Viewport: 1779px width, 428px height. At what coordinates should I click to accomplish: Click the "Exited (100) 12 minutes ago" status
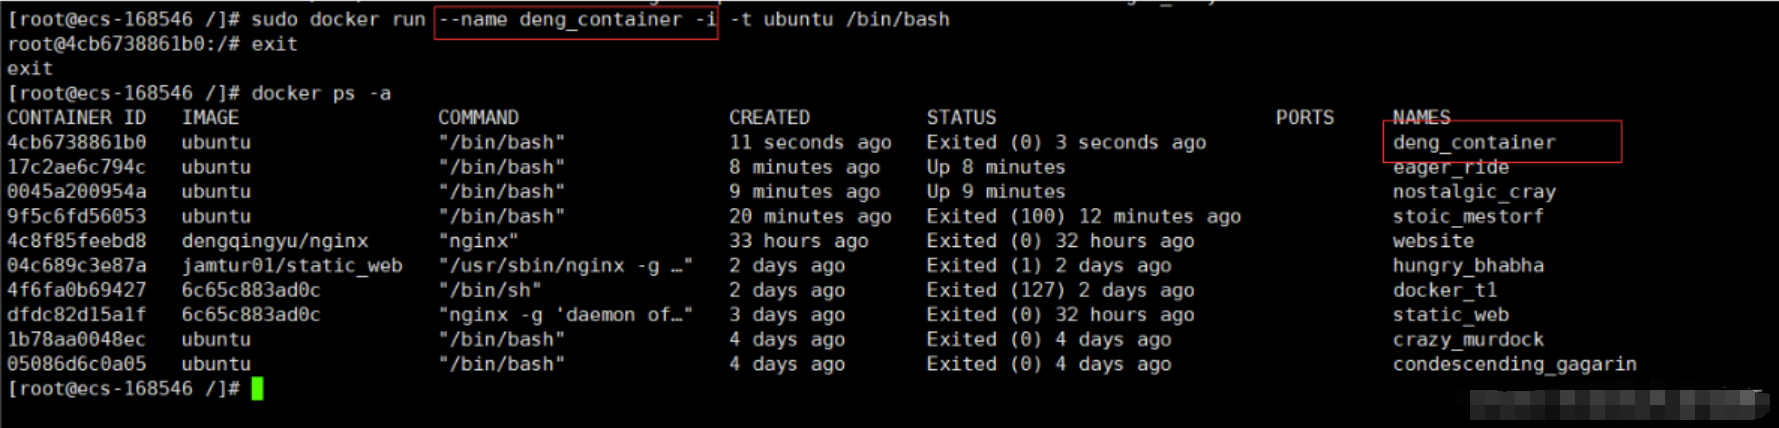[1083, 216]
